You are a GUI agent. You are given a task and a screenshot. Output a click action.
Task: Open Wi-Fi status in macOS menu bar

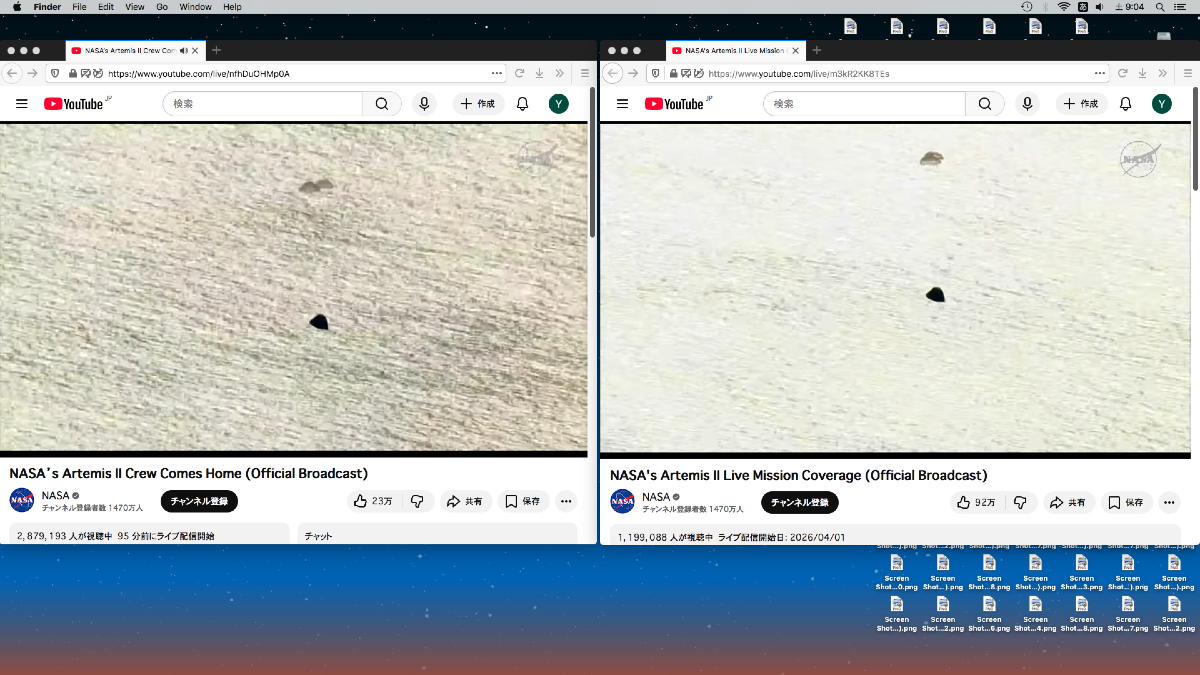click(x=1064, y=7)
